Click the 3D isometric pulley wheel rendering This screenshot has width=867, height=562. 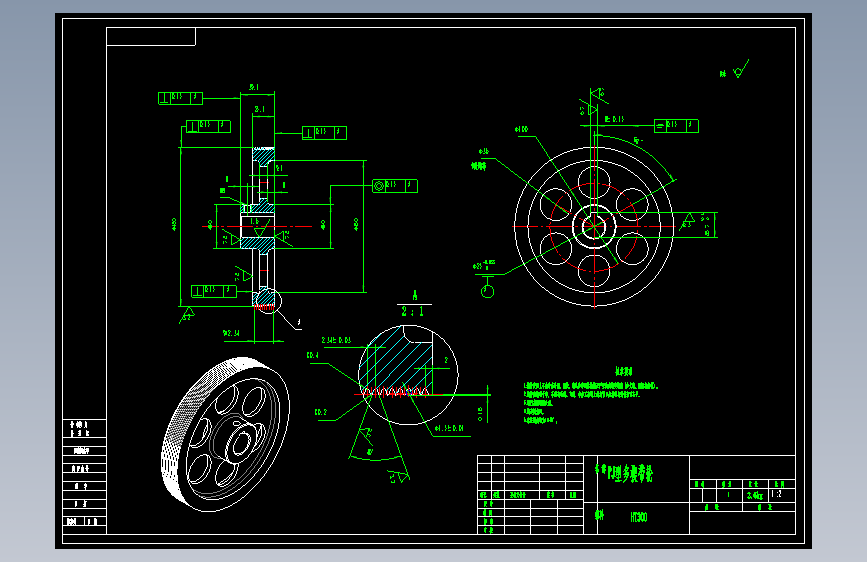(x=226, y=434)
